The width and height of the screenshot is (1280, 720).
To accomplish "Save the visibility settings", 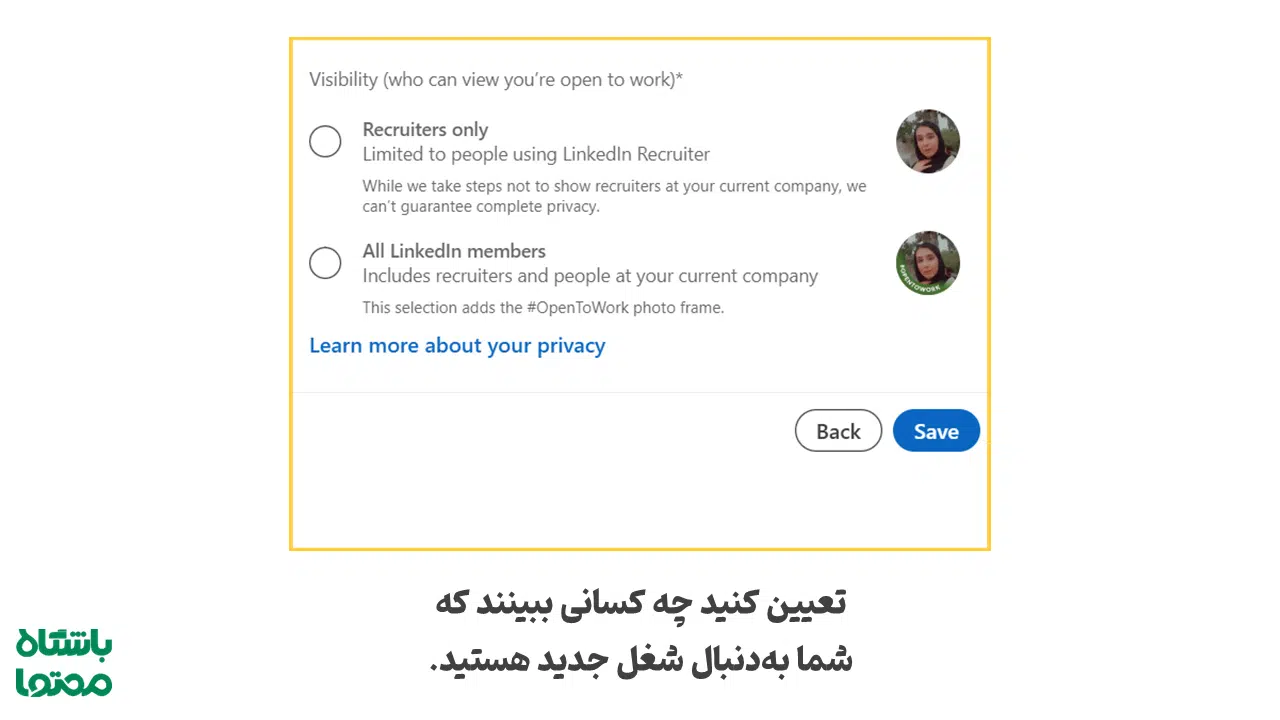I will coord(935,431).
